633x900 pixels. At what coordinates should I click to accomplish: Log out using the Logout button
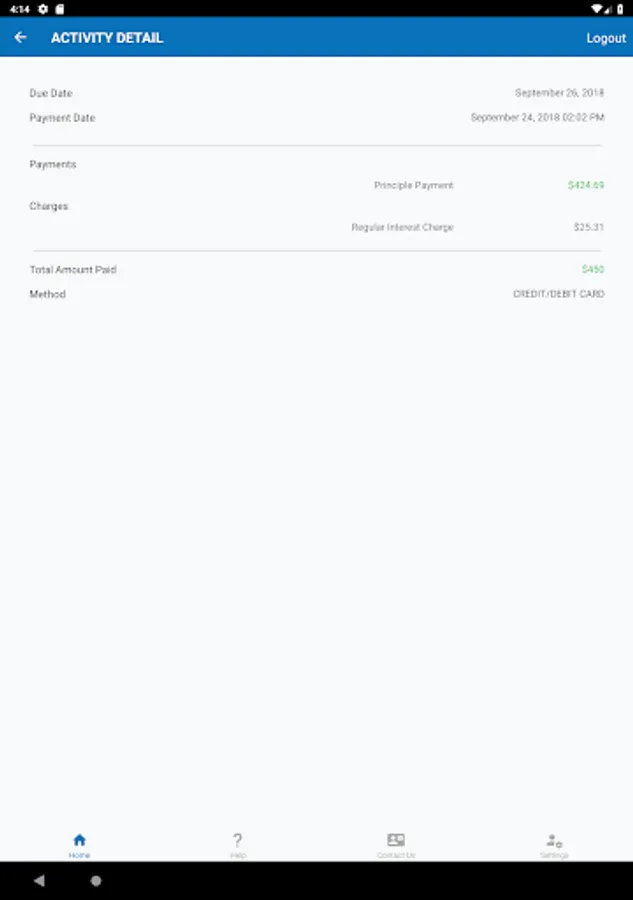click(x=605, y=38)
